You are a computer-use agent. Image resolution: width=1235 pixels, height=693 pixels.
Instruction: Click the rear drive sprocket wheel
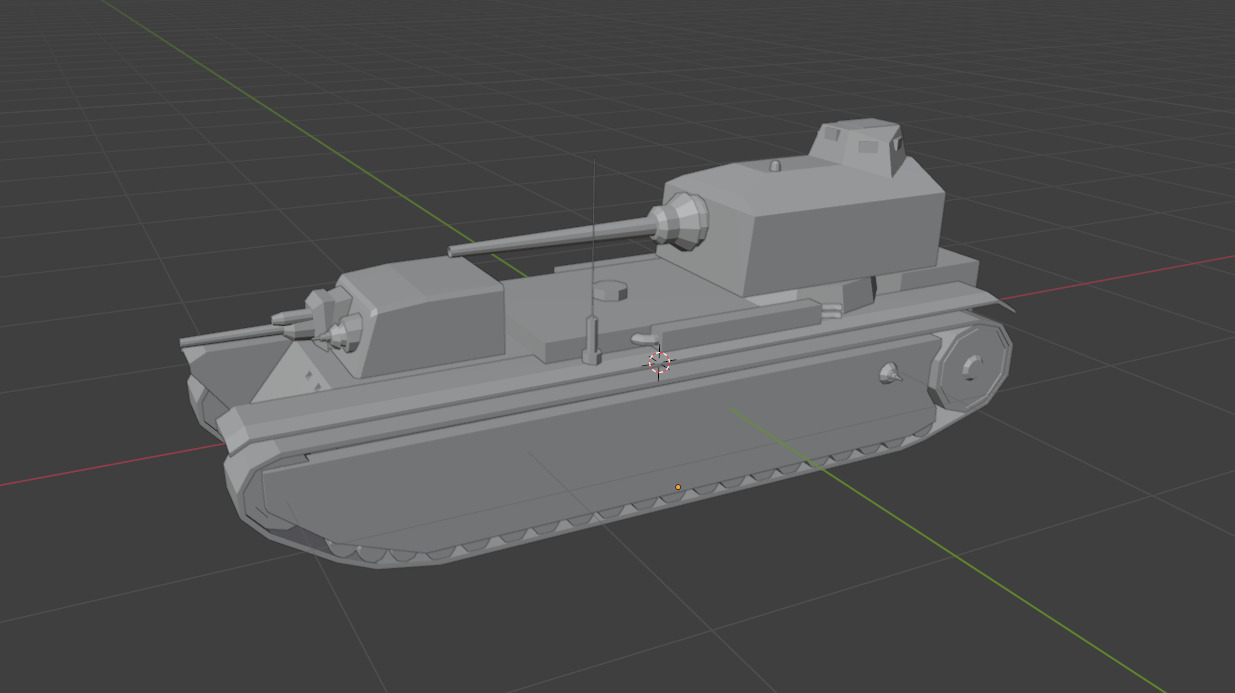point(971,366)
